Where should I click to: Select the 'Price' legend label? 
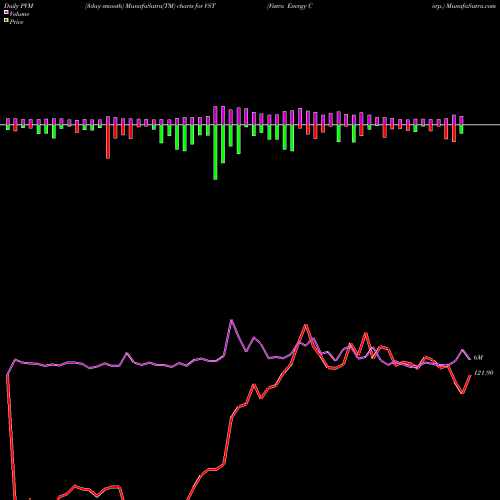(16, 22)
